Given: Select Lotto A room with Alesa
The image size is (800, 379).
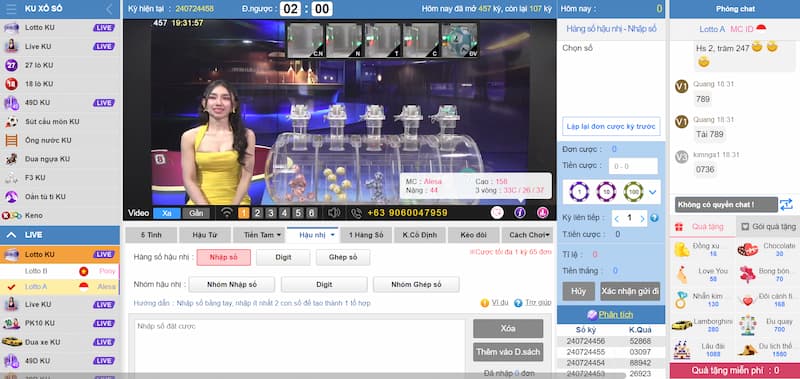Looking at the screenshot, I should point(60,287).
